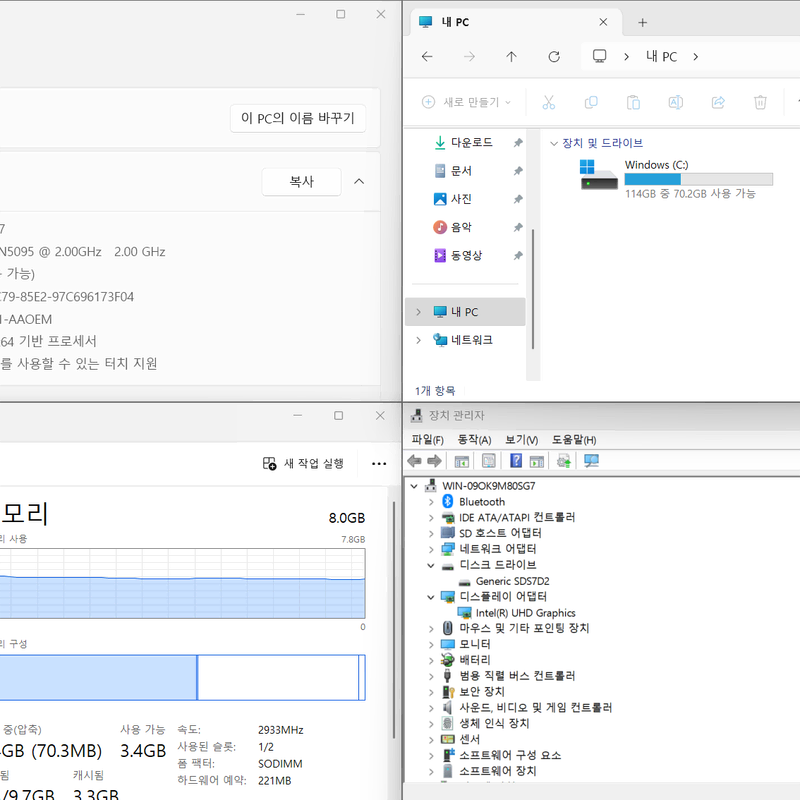
Task: Expand the Bluetooth node in Device Manager
Action: click(x=431, y=502)
